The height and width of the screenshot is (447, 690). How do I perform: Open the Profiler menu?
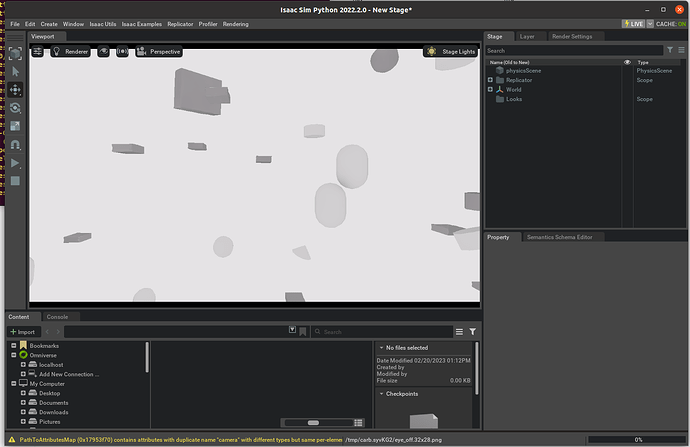[x=208, y=24]
